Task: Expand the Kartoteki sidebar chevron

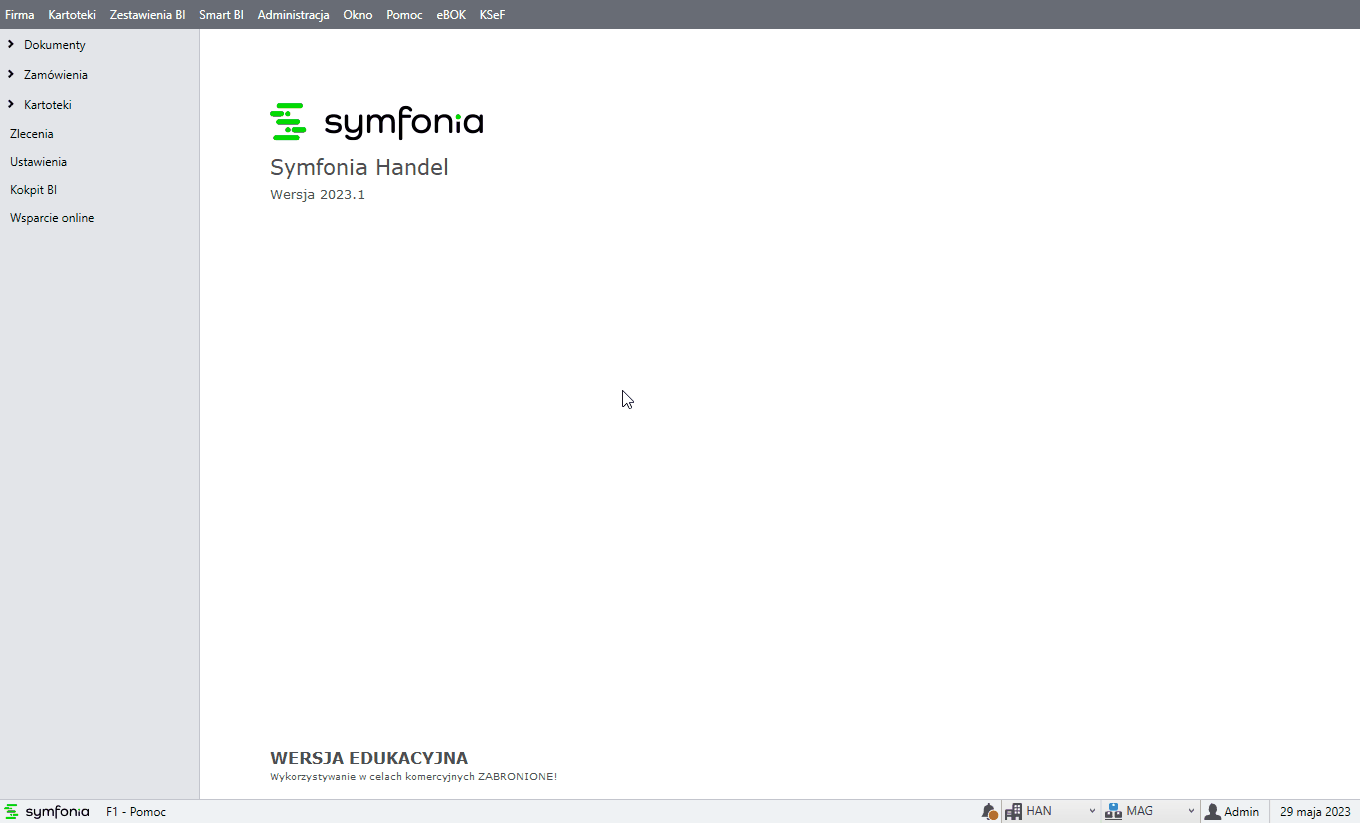Action: [11, 105]
